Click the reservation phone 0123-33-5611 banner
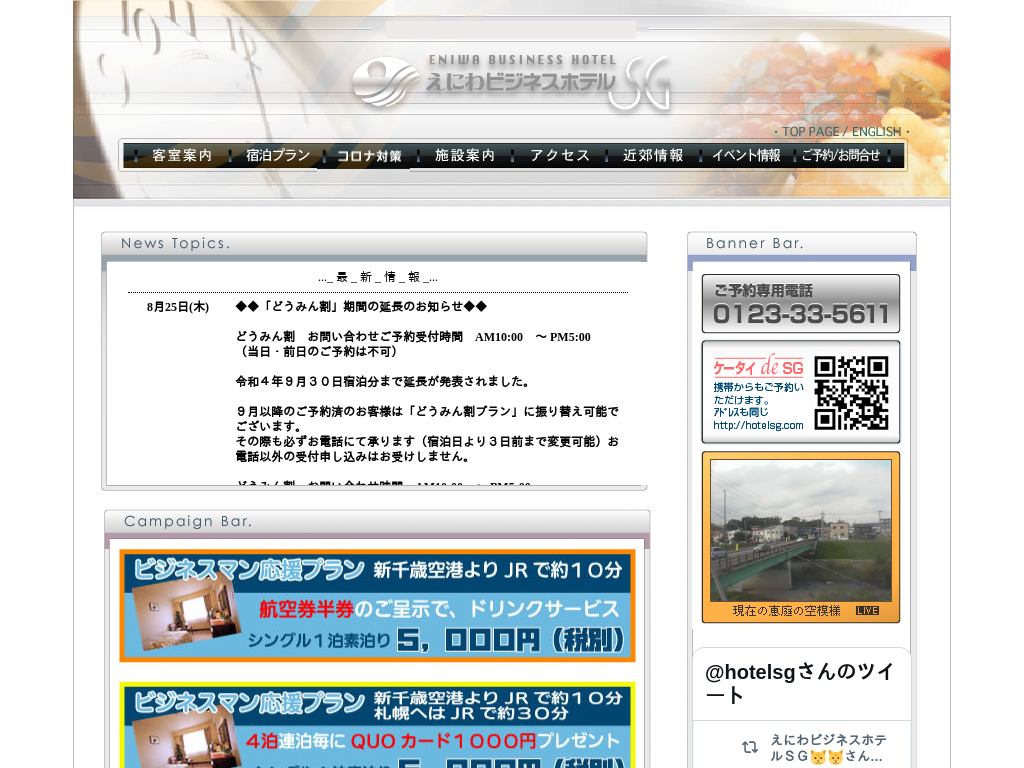 click(801, 304)
